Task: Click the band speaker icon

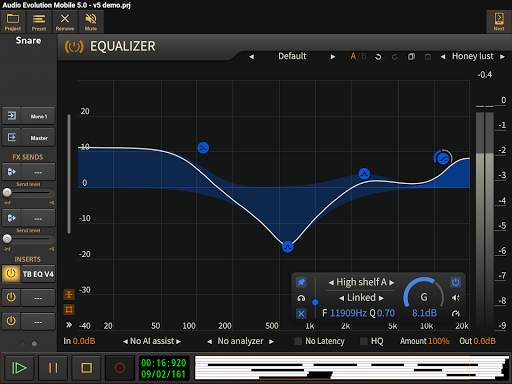Action: point(455,298)
